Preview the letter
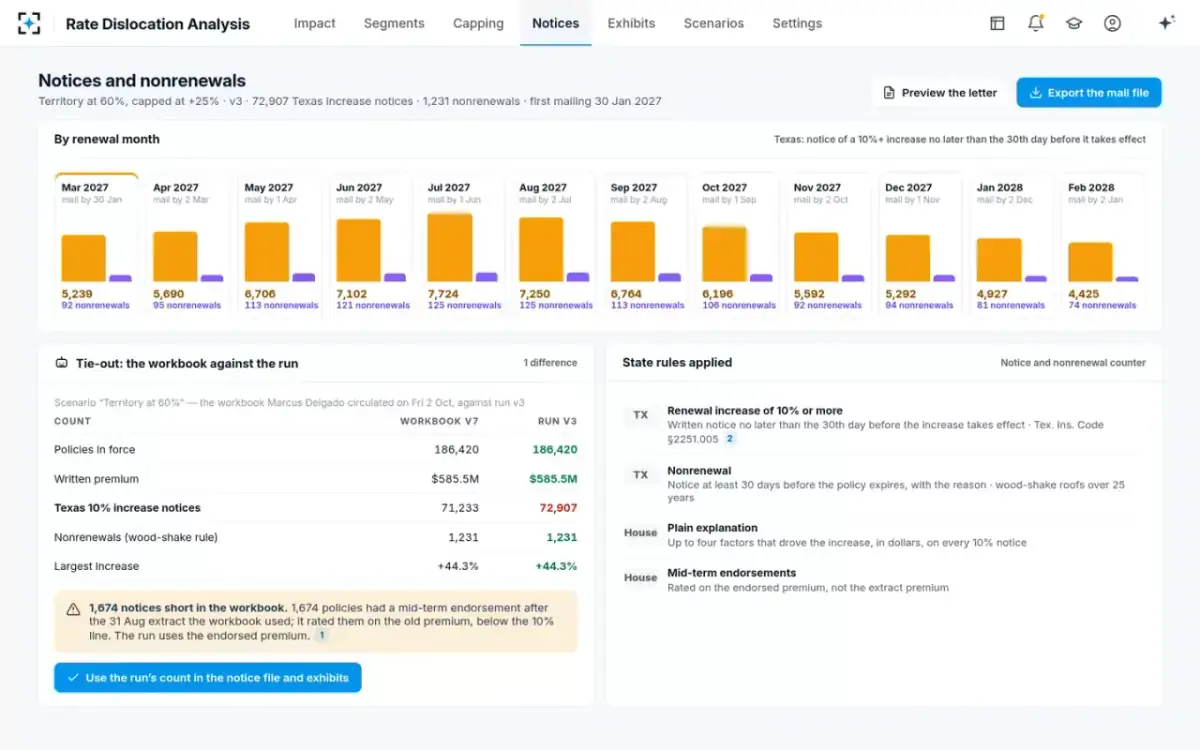1200x750 pixels. pos(939,92)
